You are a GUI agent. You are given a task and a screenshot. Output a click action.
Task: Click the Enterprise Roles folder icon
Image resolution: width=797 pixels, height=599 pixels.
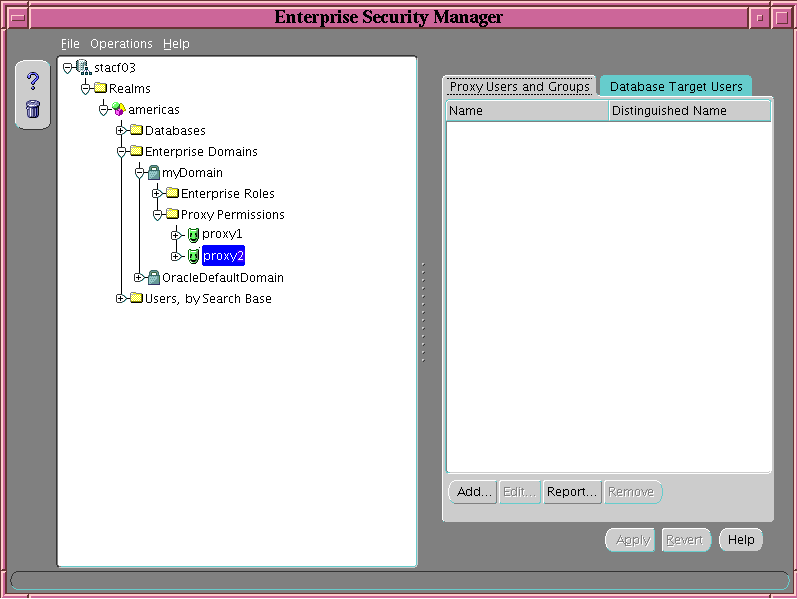tap(172, 193)
